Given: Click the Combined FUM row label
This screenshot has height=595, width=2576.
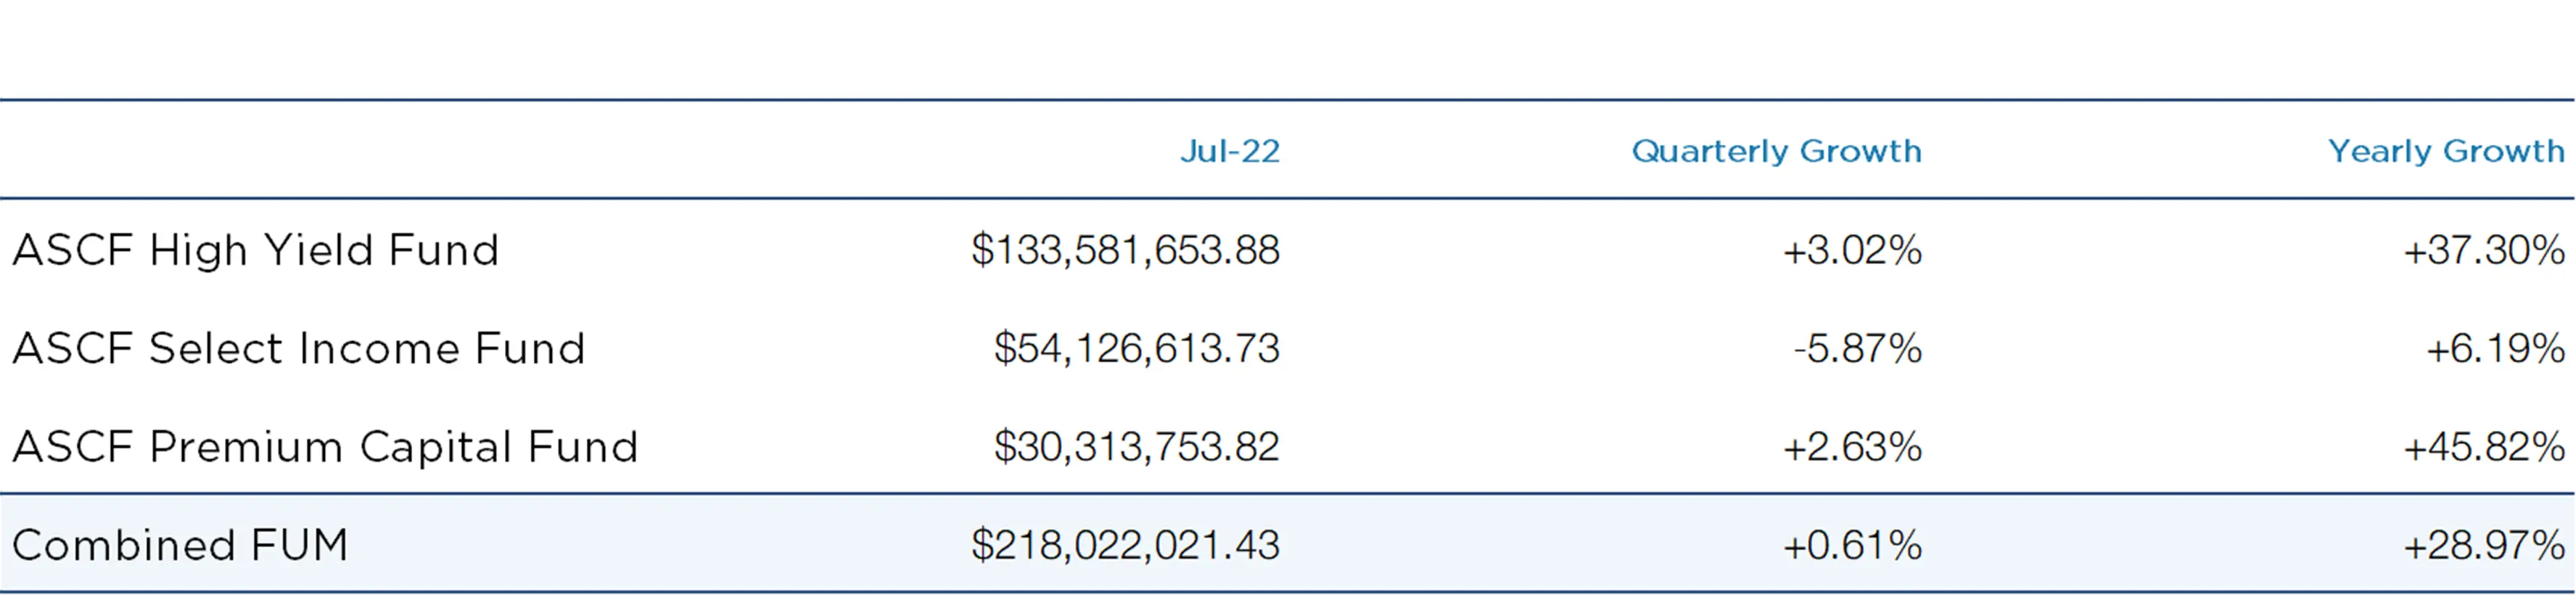Looking at the screenshot, I should coord(180,545).
